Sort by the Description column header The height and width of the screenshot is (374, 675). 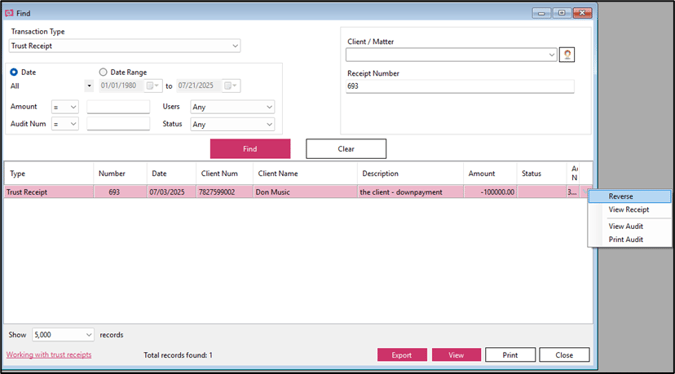[x=410, y=173]
